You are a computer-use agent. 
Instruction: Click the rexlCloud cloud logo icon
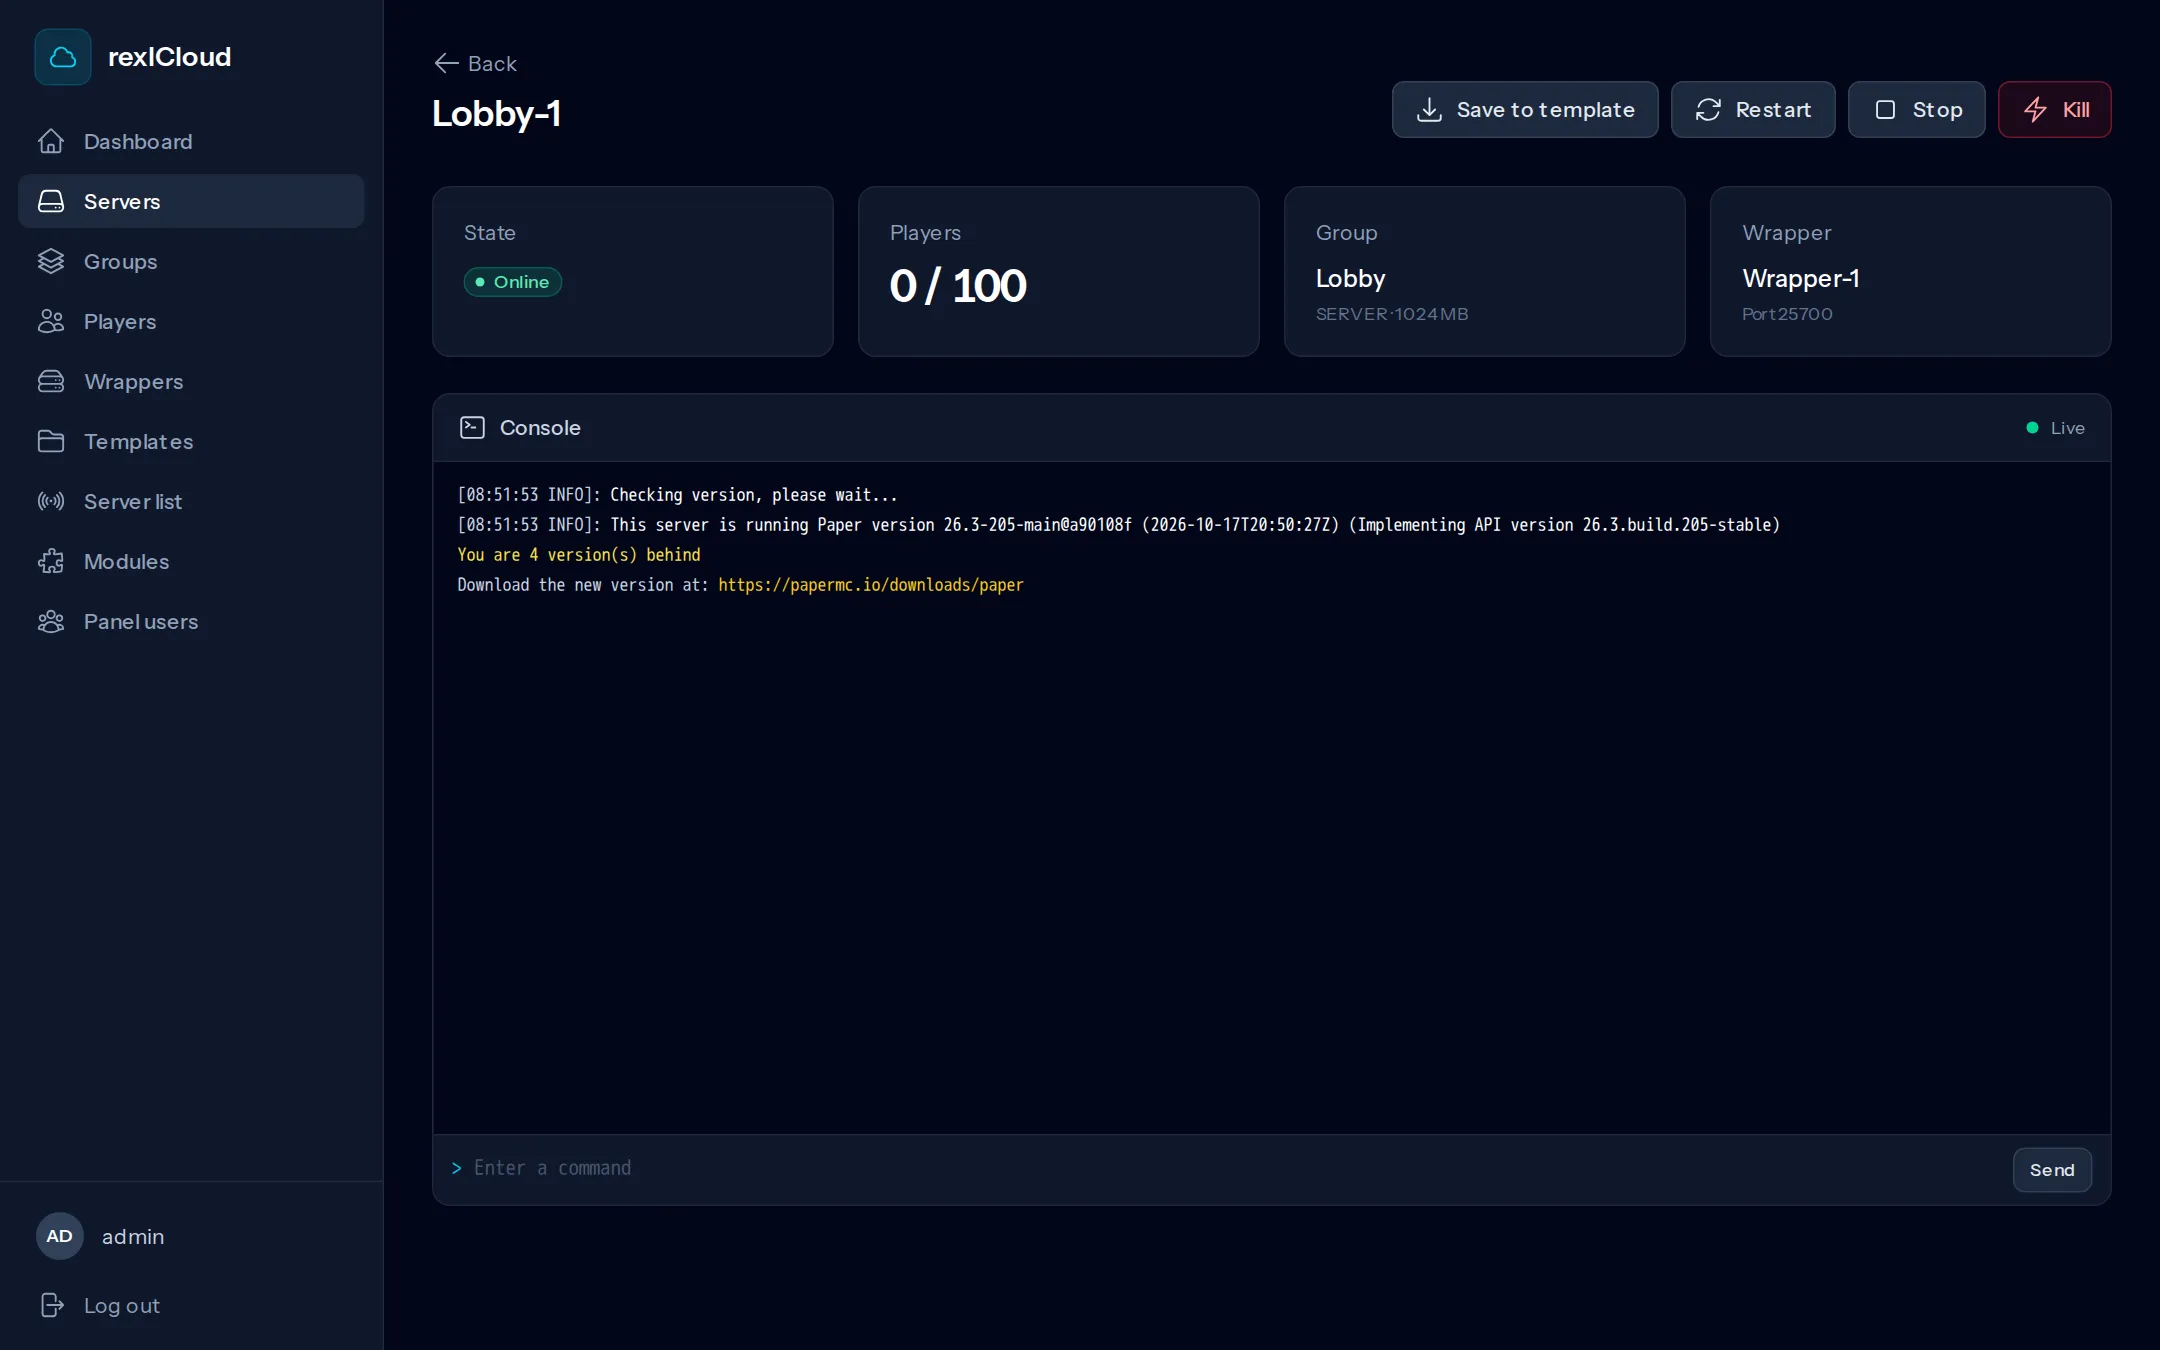63,57
